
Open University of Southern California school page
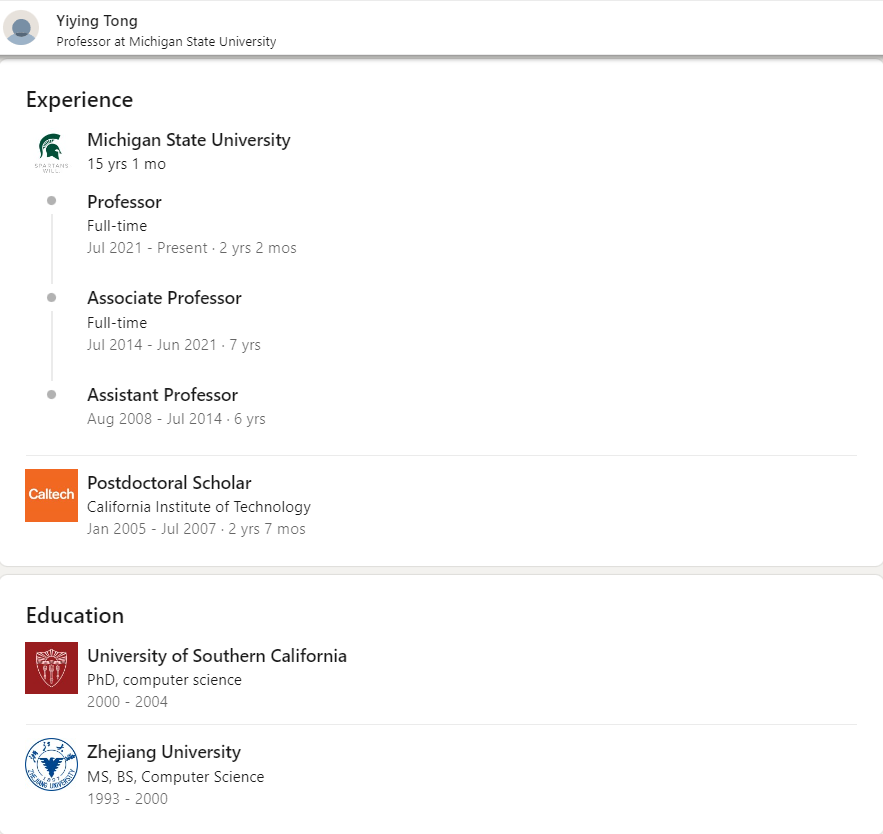coord(216,656)
